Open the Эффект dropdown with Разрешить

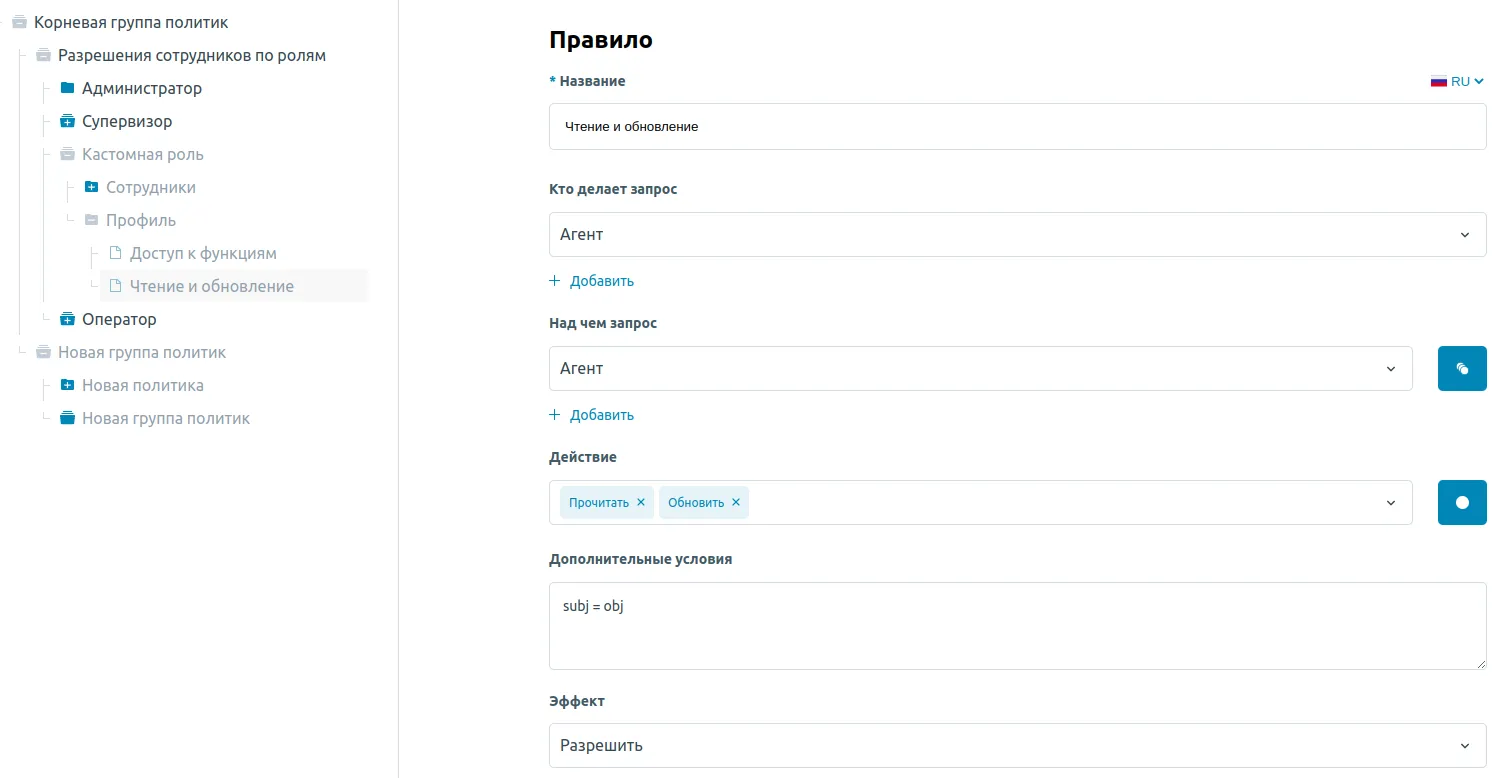(x=1016, y=745)
